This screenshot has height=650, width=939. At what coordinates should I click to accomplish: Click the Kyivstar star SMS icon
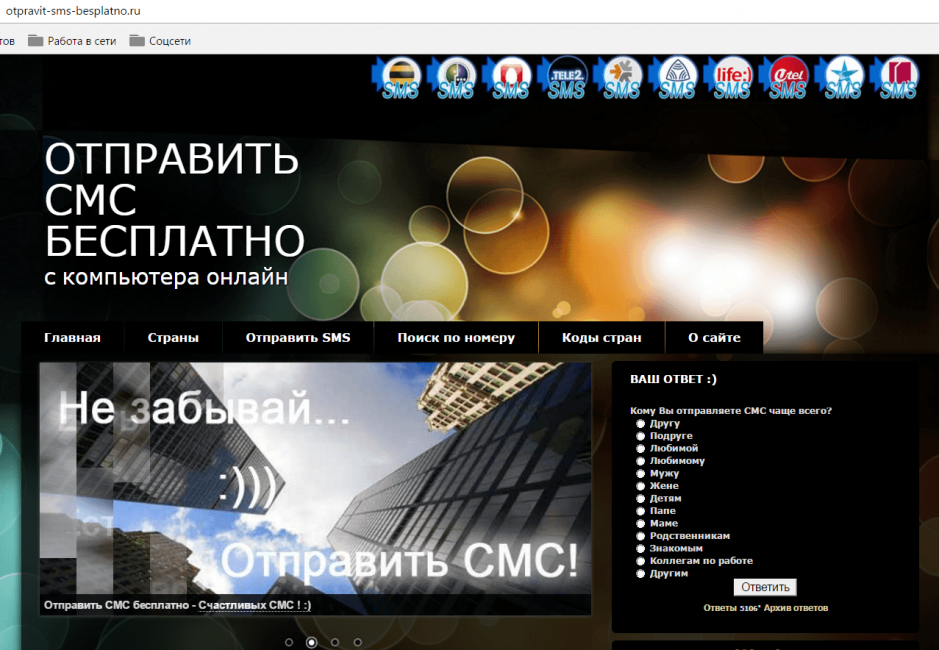click(x=842, y=78)
